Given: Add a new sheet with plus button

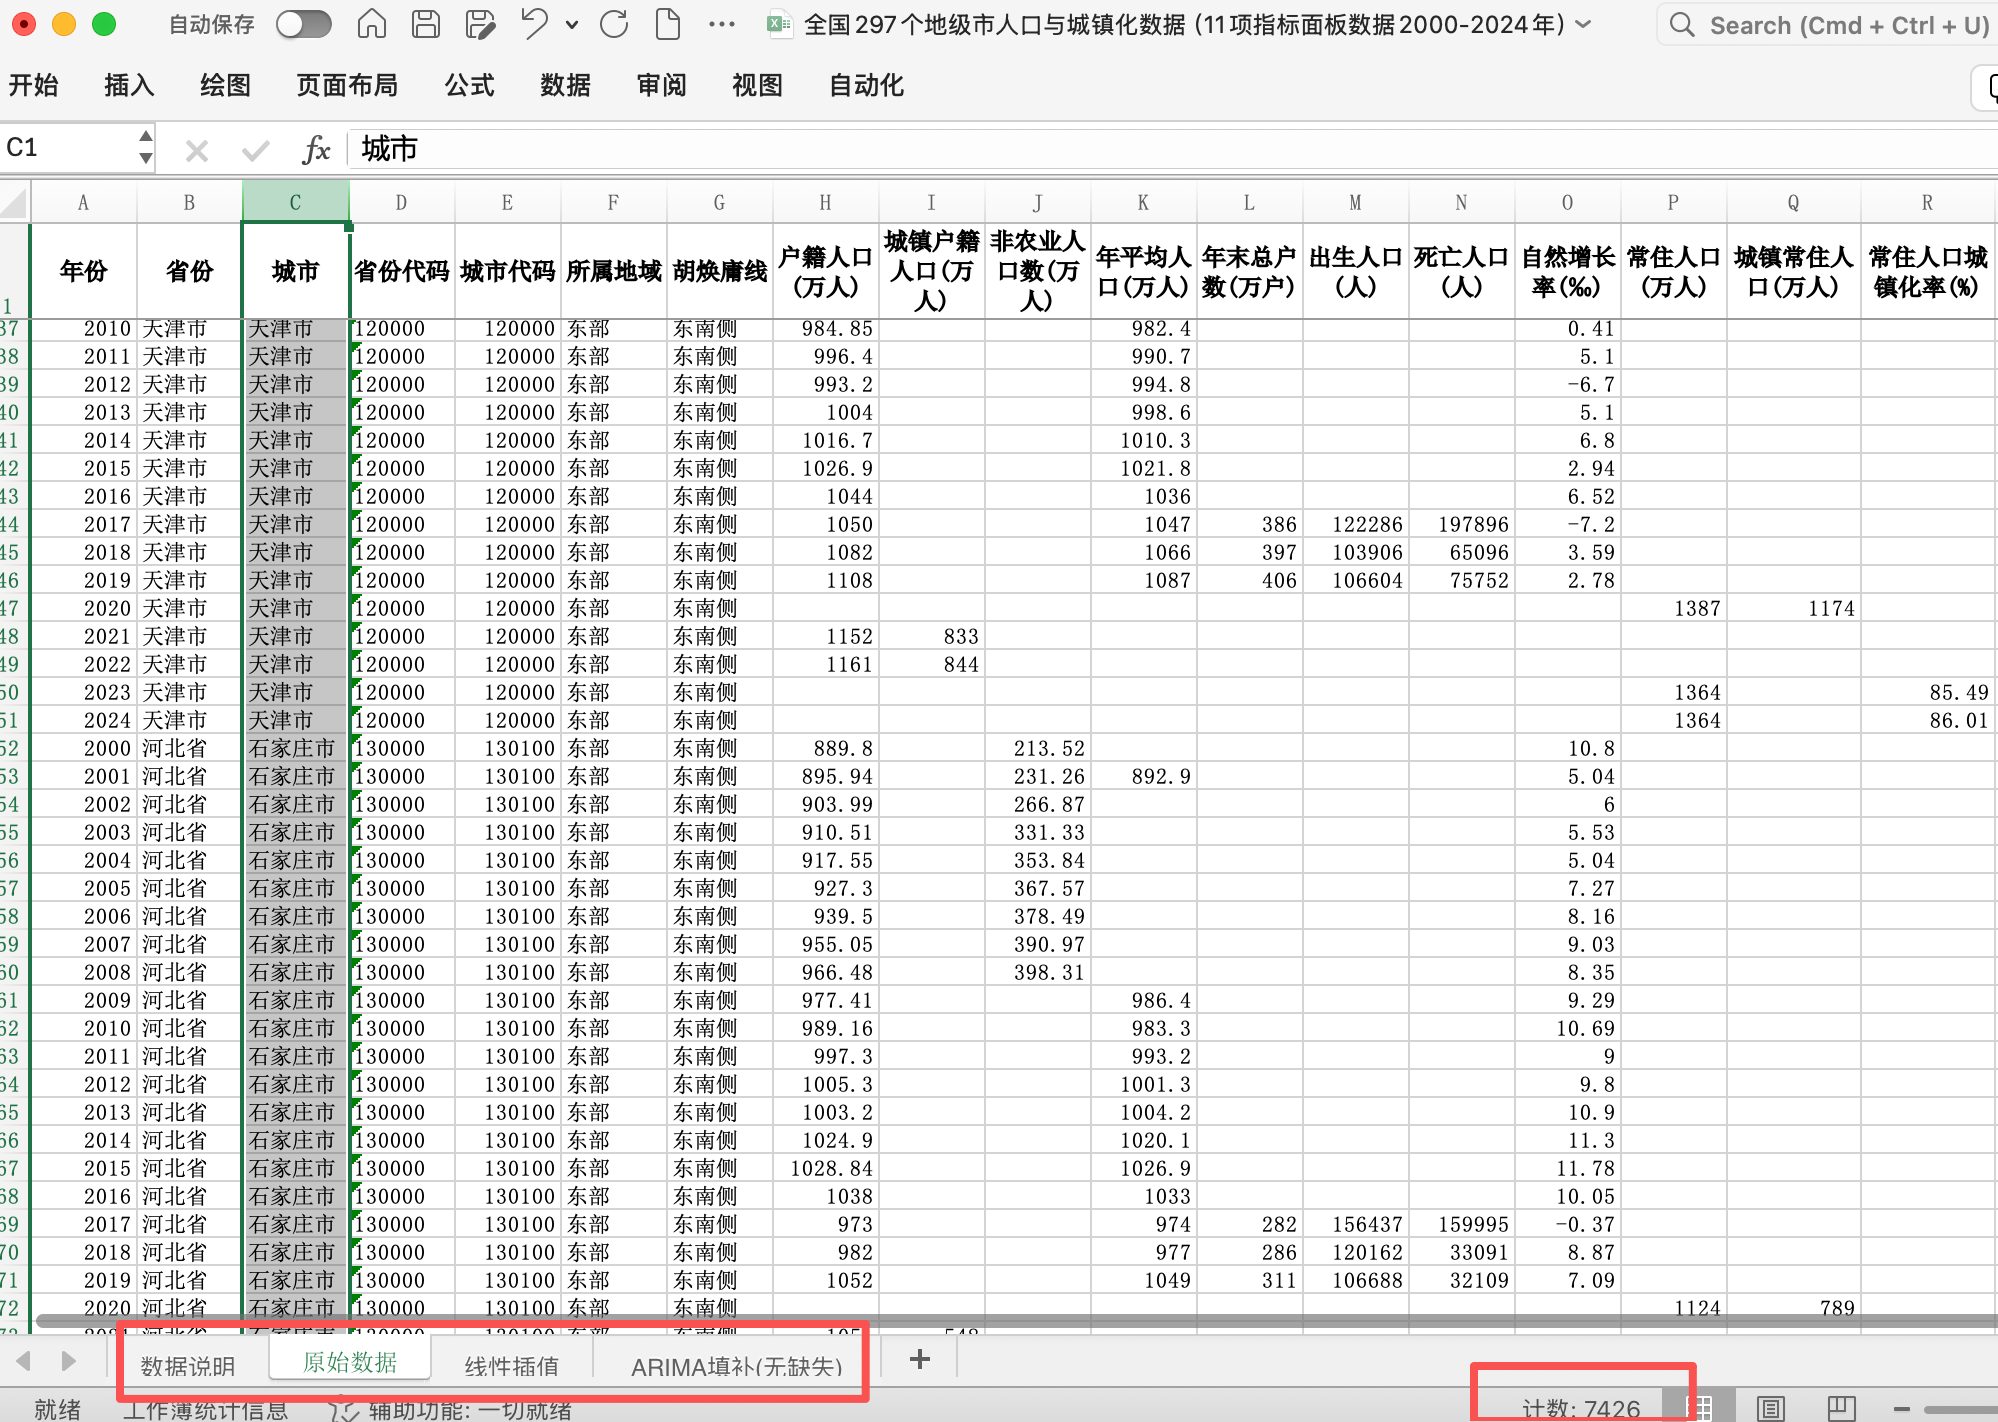Looking at the screenshot, I should tap(920, 1359).
